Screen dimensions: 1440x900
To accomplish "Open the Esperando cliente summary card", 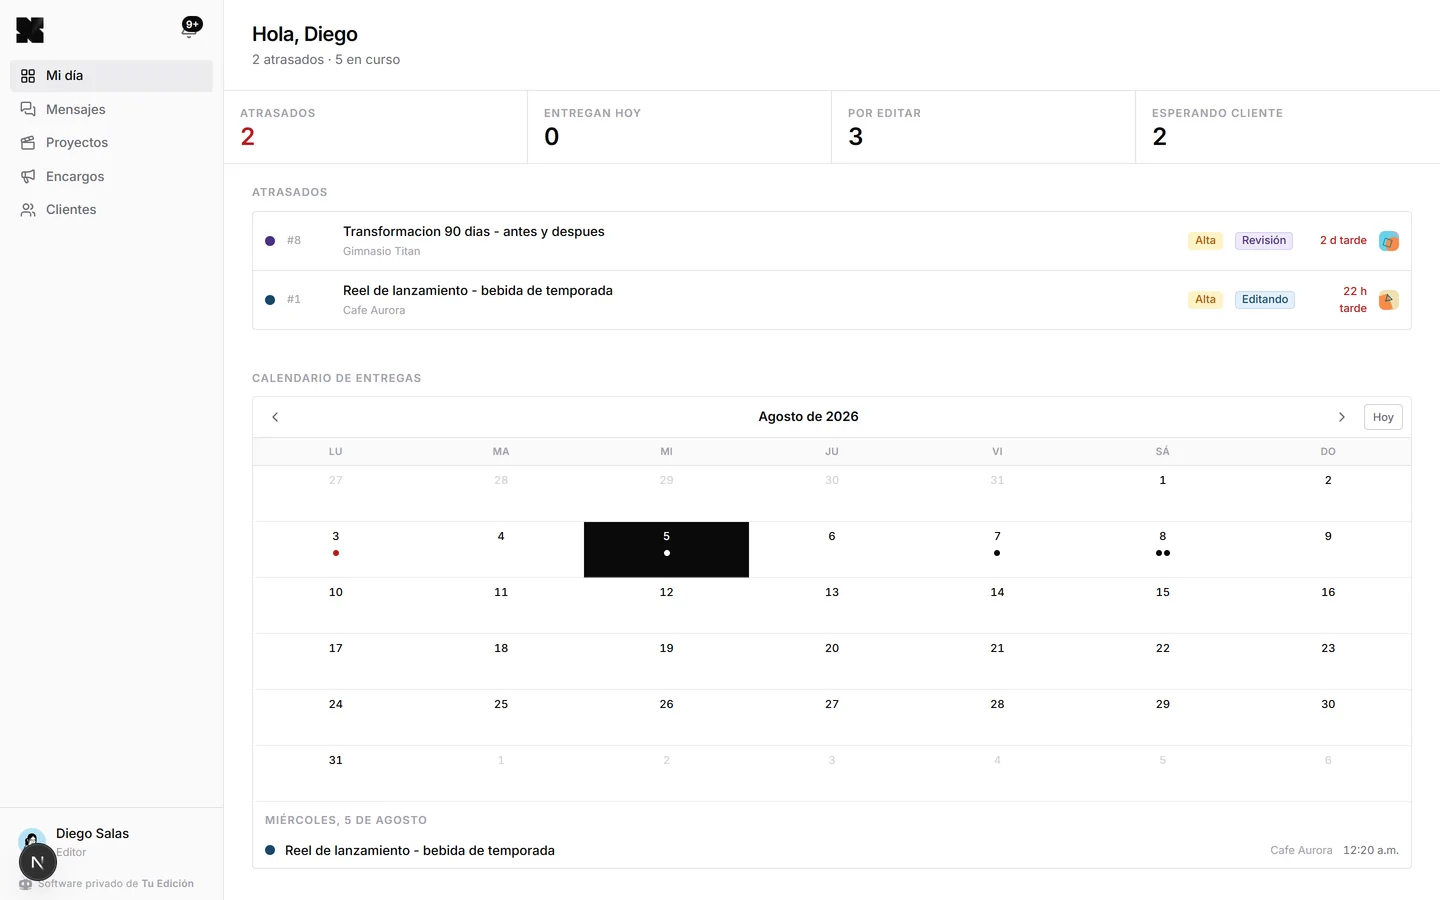I will click(x=1288, y=127).
